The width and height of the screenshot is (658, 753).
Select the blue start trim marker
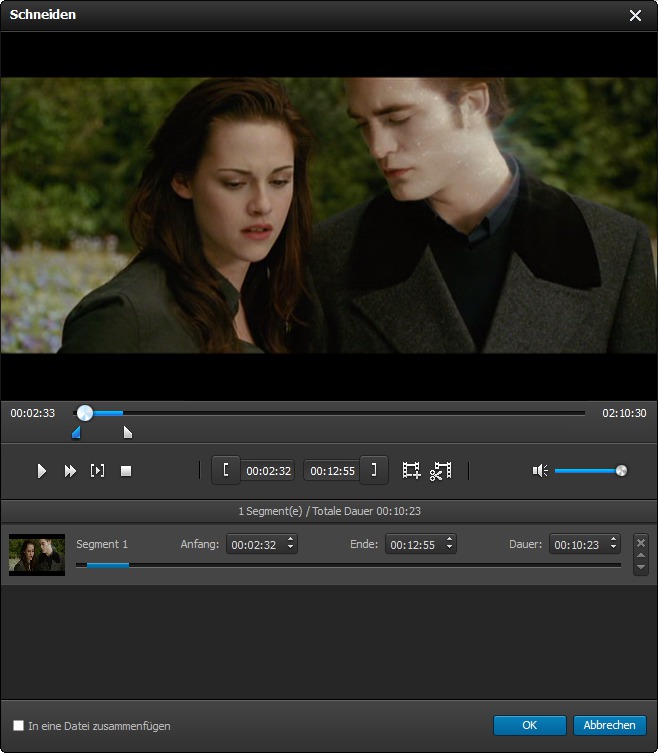tap(76, 432)
